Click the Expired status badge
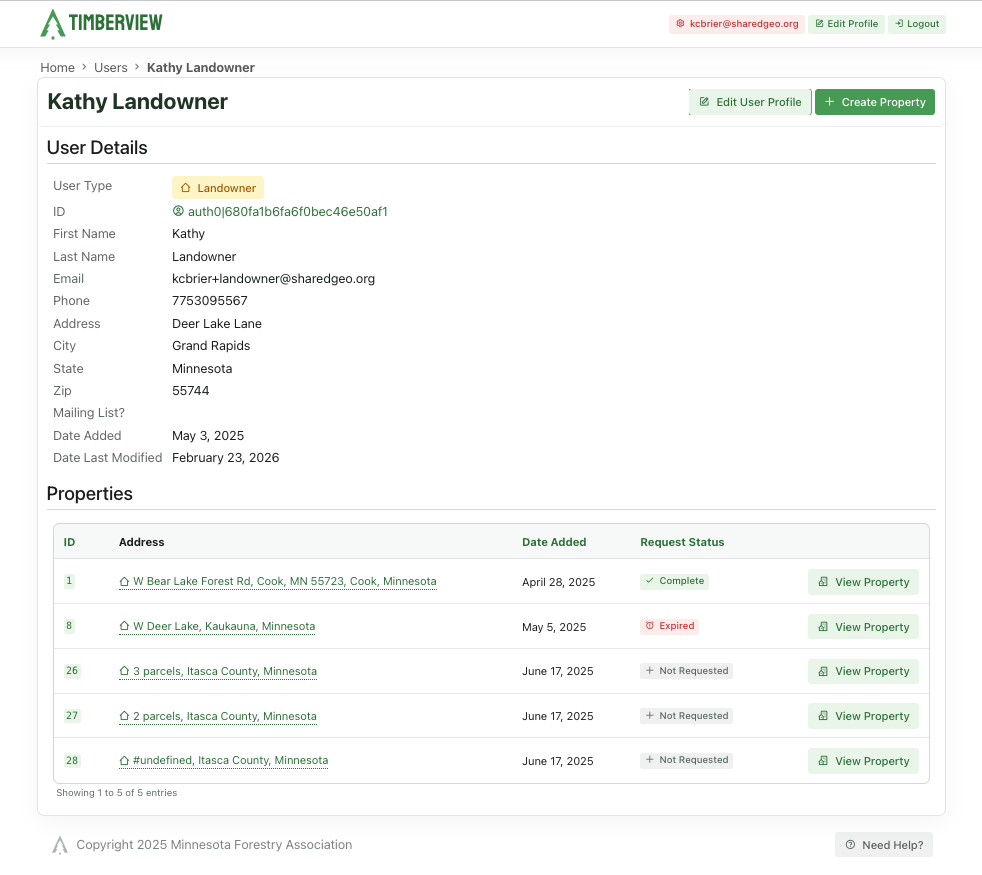982x875 pixels. tap(669, 626)
